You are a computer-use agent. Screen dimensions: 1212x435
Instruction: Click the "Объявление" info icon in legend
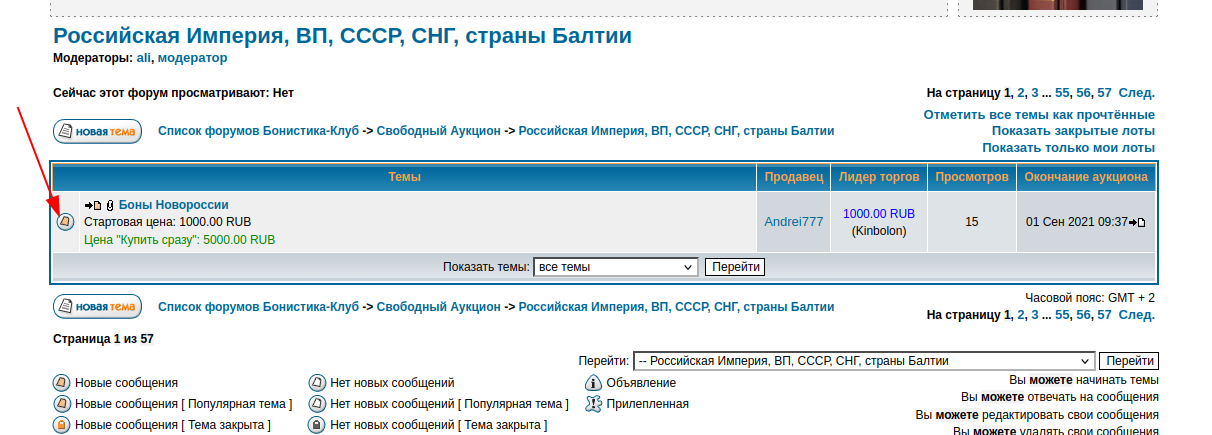click(x=592, y=383)
